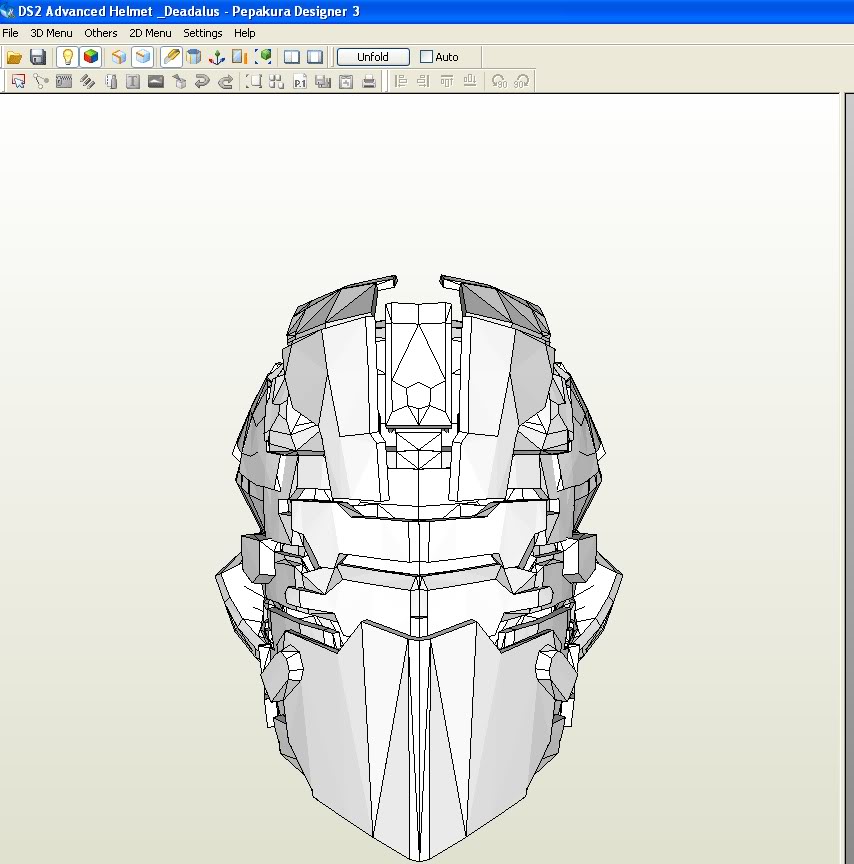Redo the last action
This screenshot has width=854, height=864.
[225, 82]
